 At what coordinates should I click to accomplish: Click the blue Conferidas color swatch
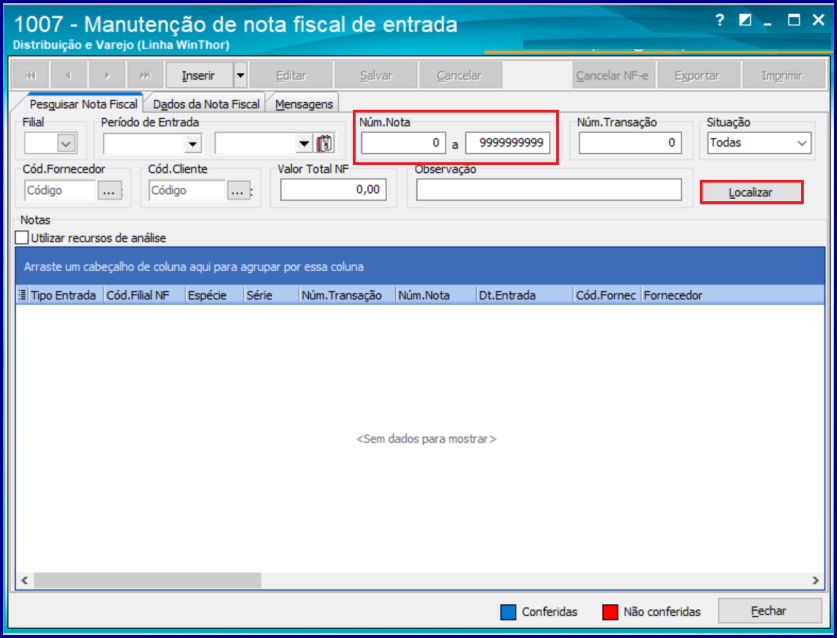508,612
